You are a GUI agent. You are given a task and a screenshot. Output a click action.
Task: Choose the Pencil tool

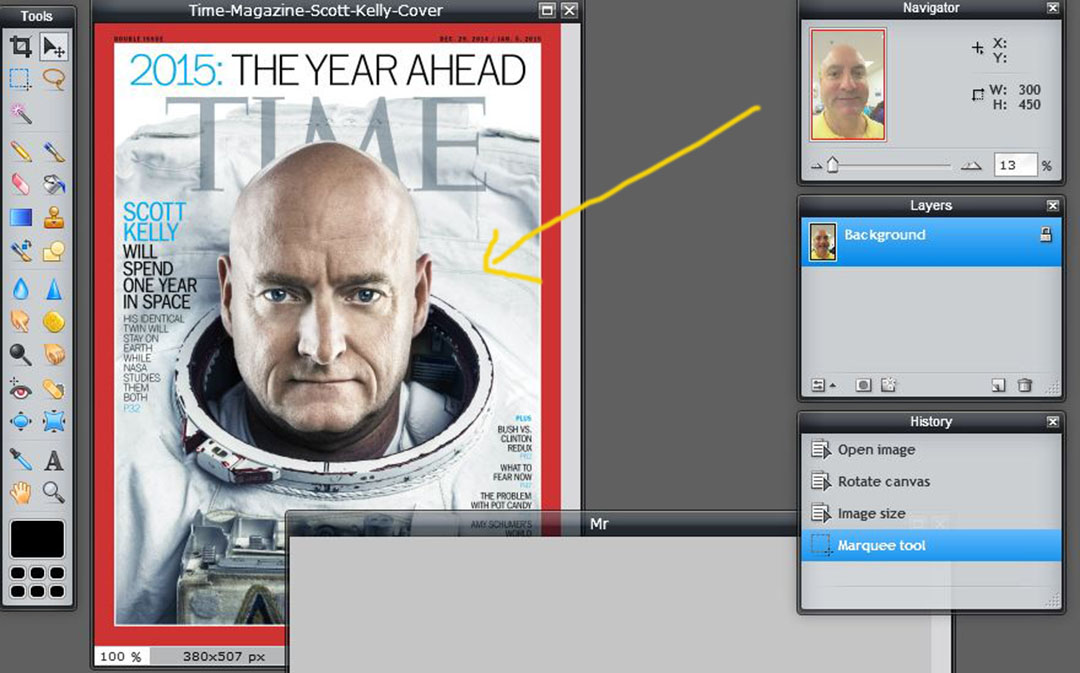(21, 151)
